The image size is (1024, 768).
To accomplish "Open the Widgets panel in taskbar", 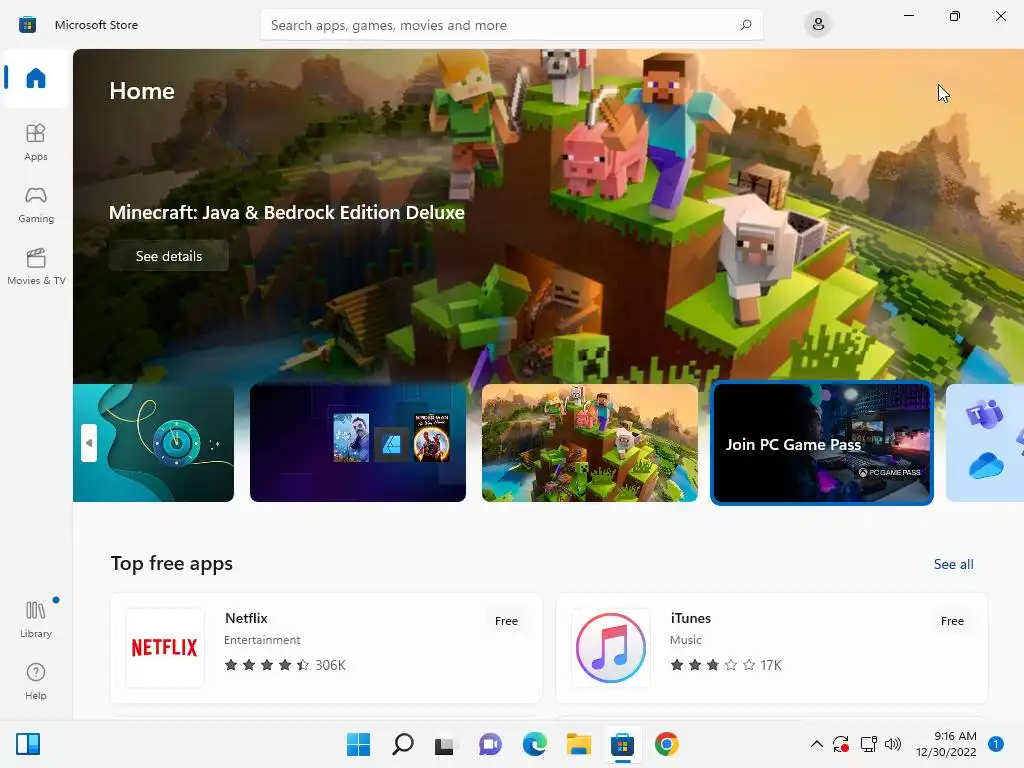I will pyautogui.click(x=28, y=744).
